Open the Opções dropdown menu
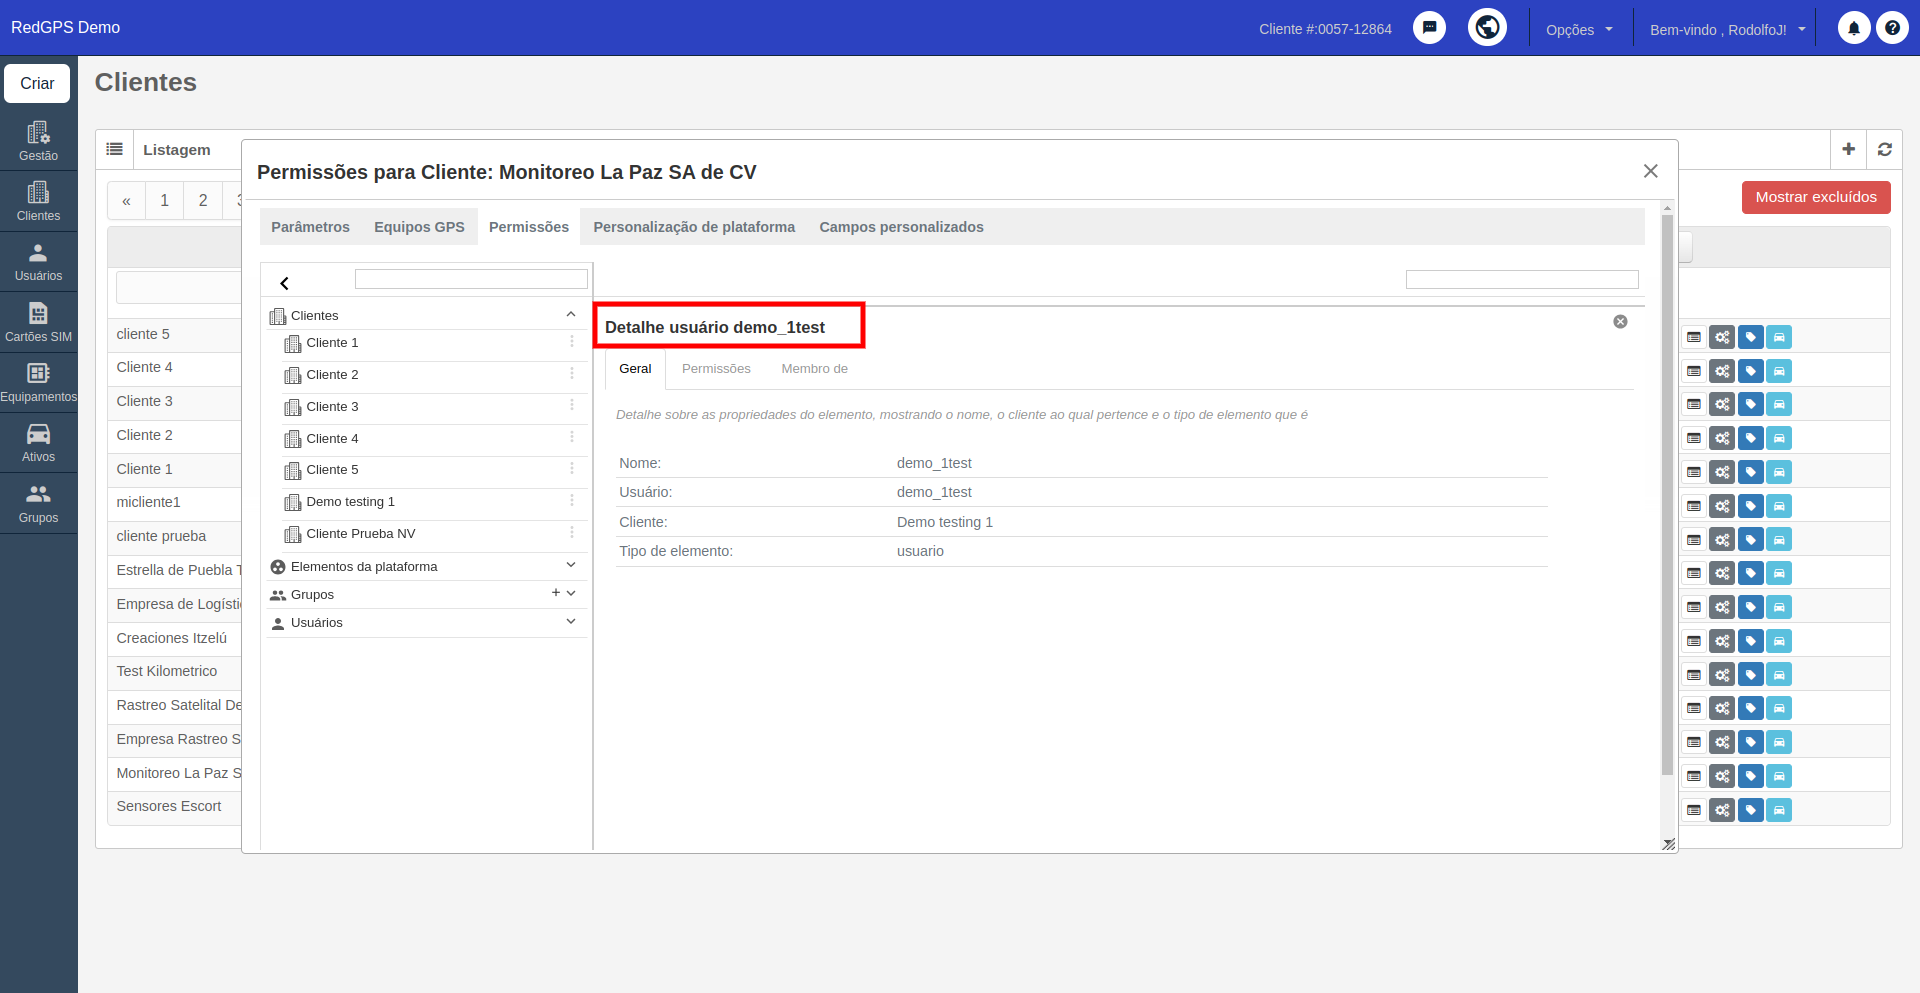Image resolution: width=1920 pixels, height=993 pixels. (1579, 29)
